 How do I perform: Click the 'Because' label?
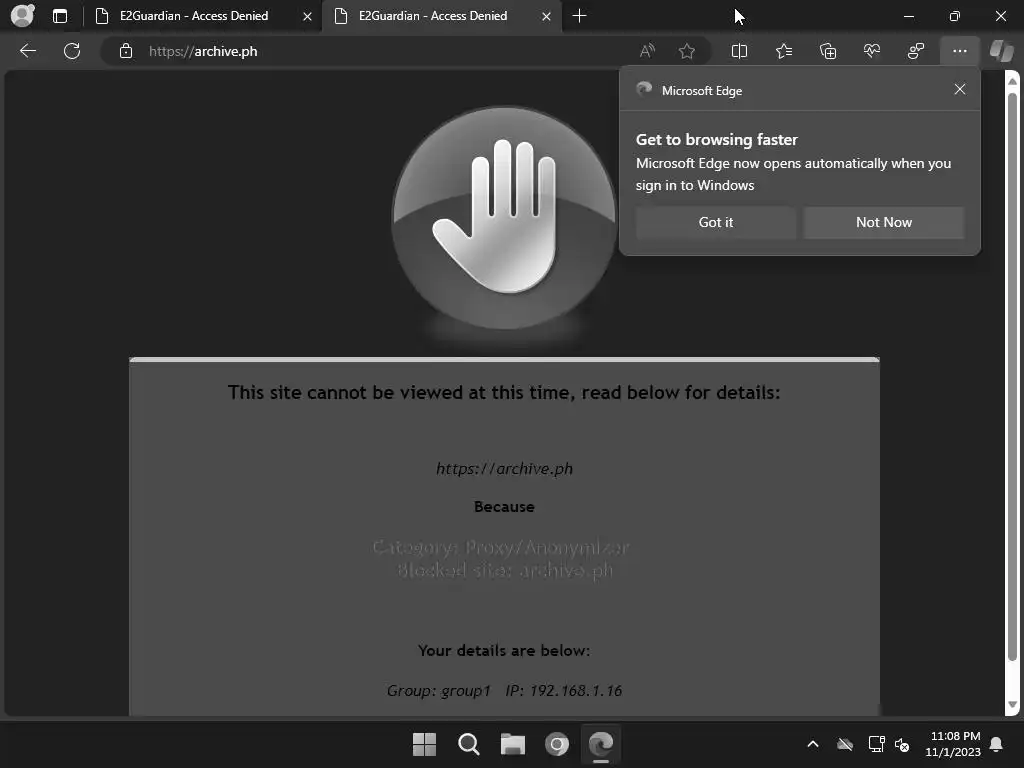click(504, 507)
